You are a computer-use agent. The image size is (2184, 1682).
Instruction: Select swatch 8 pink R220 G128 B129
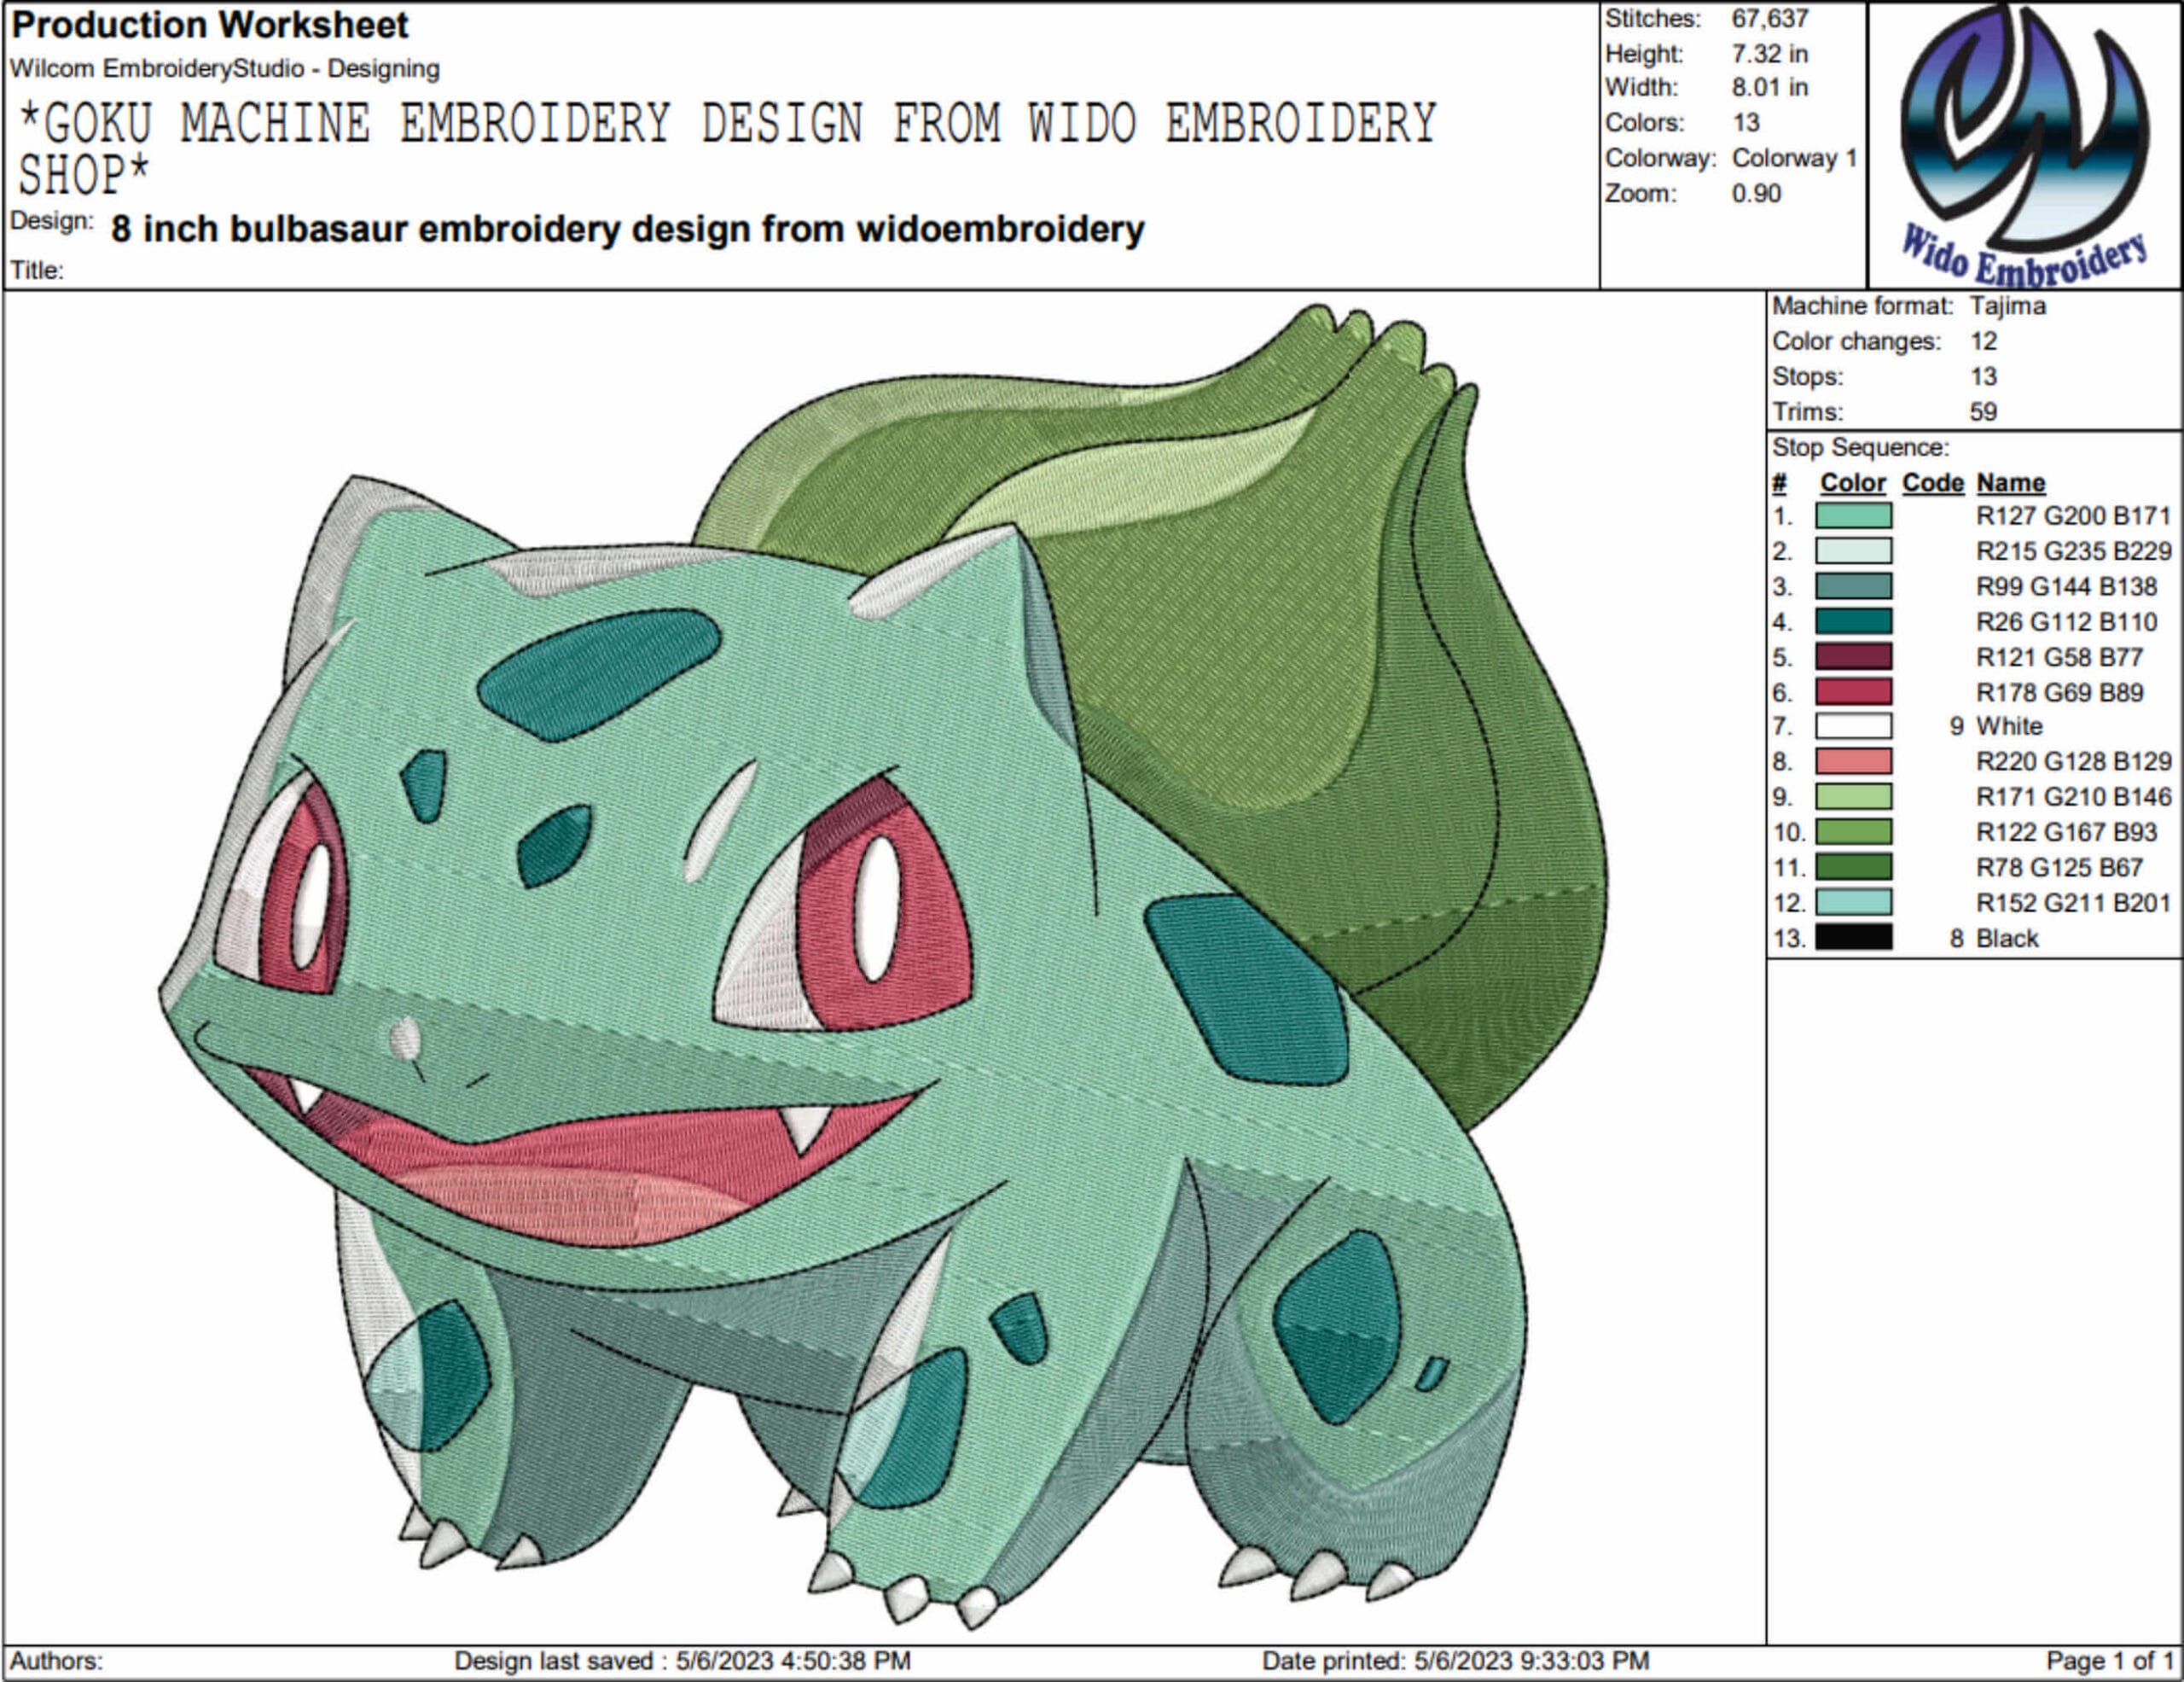[x=1853, y=761]
